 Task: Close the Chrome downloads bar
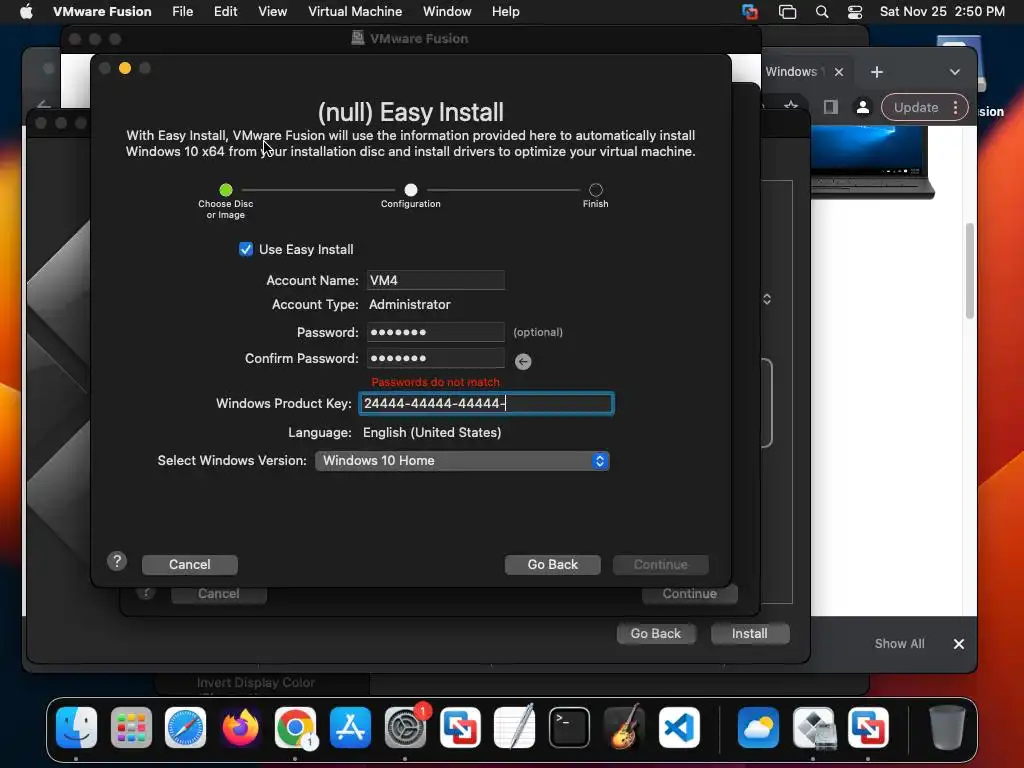959,644
